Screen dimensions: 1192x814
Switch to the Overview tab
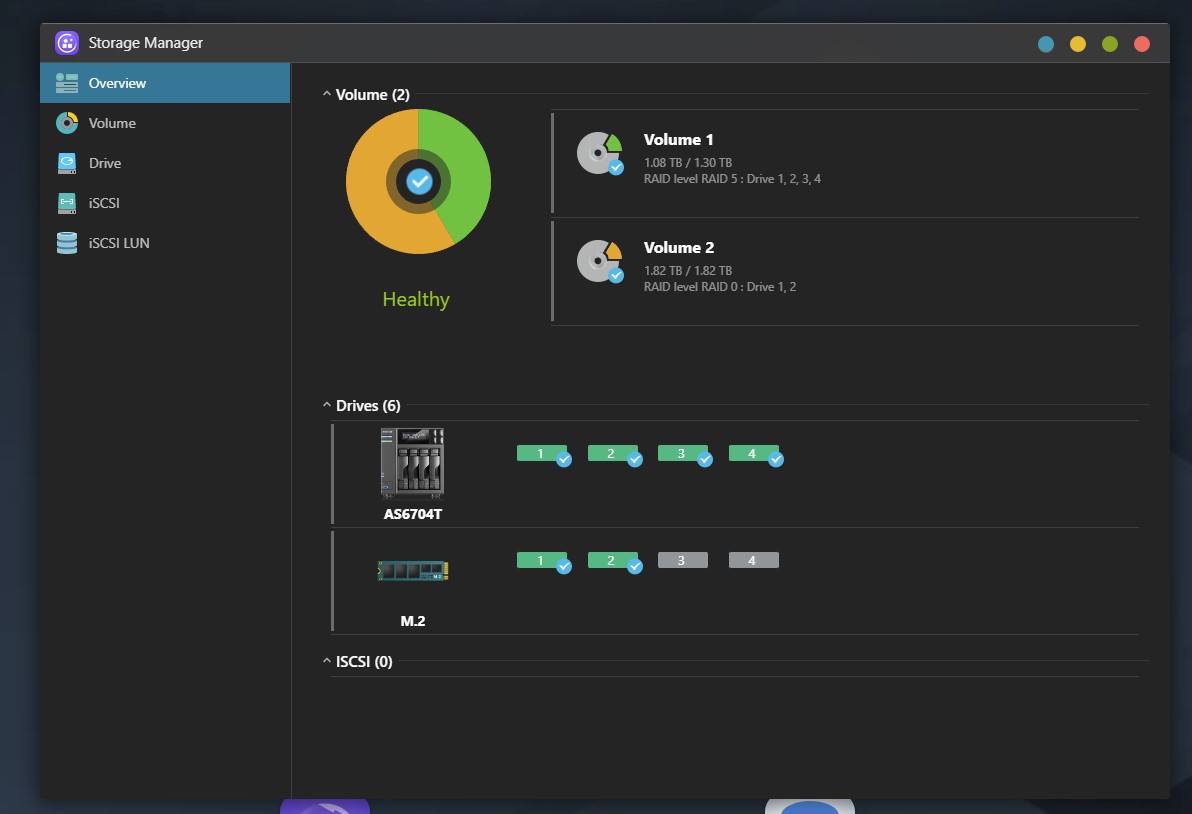click(x=117, y=83)
